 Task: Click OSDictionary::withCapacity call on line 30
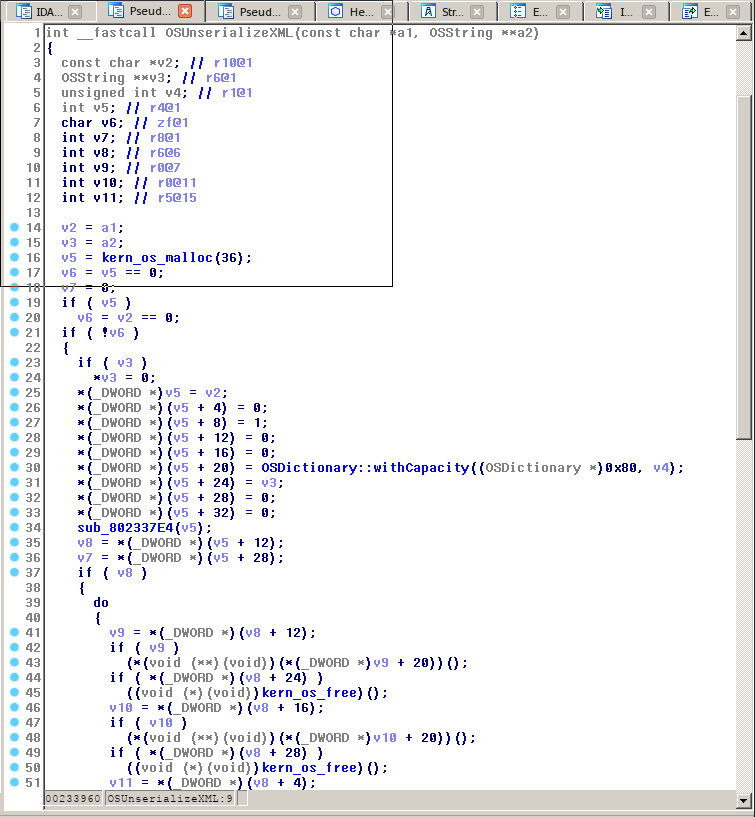tap(365, 468)
